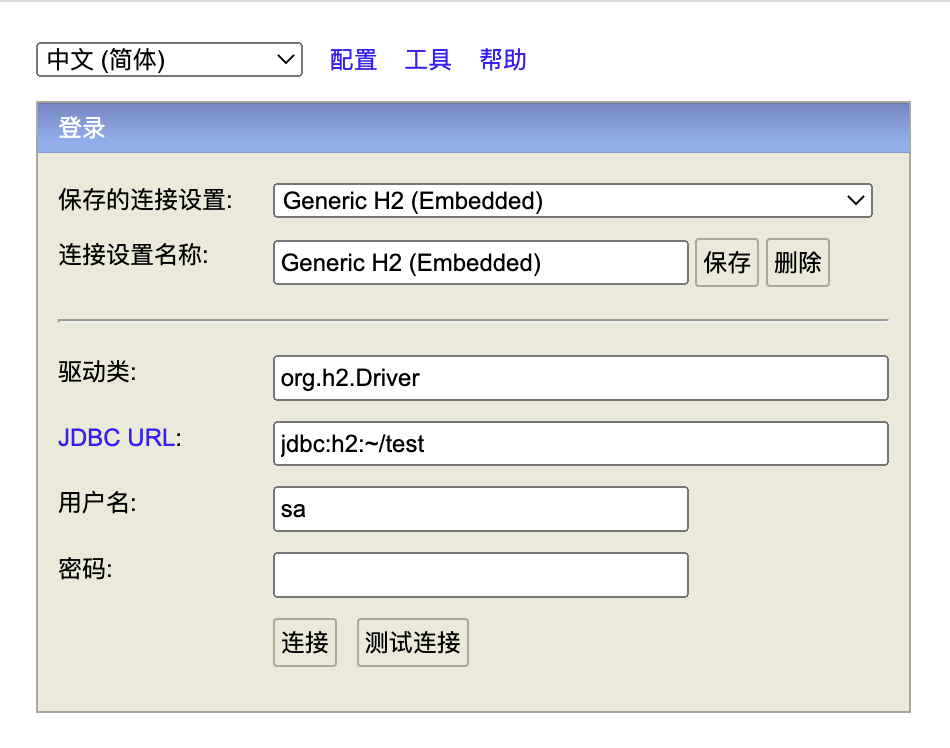This screenshot has width=950, height=748.
Task: Click the 驱动类 label text
Action: pyautogui.click(x=97, y=372)
